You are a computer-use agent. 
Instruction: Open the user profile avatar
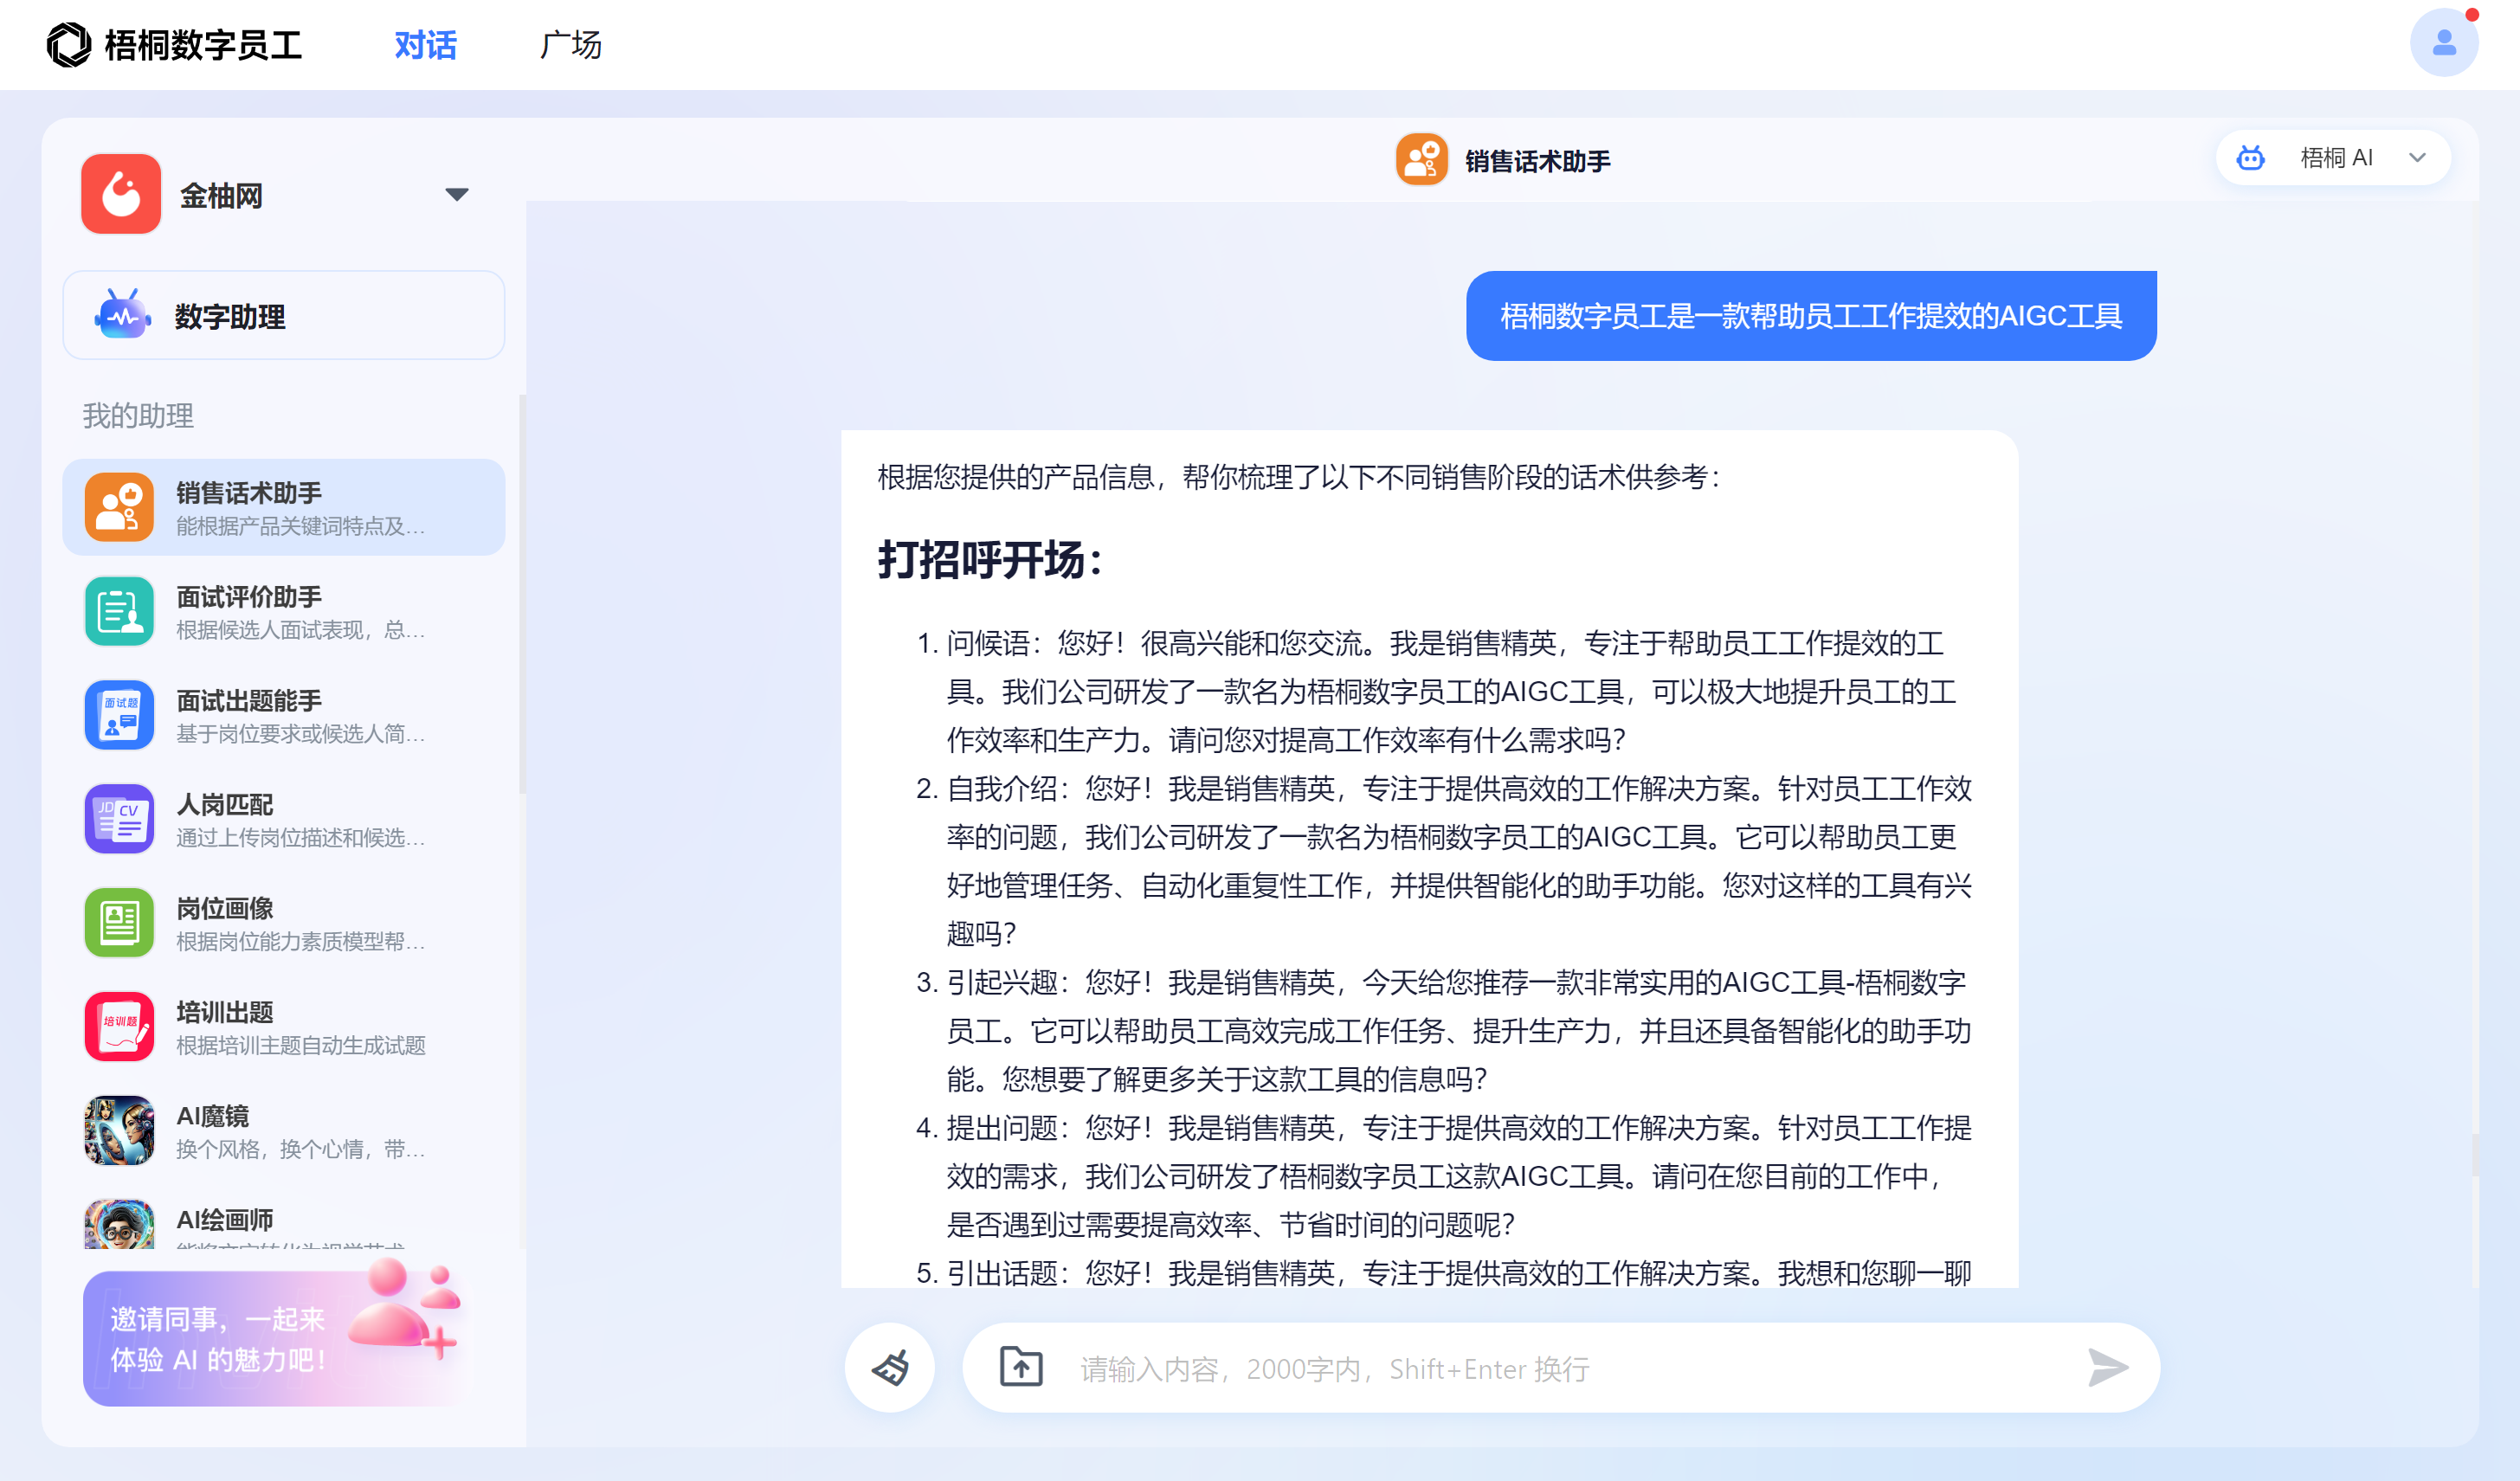(x=2443, y=43)
